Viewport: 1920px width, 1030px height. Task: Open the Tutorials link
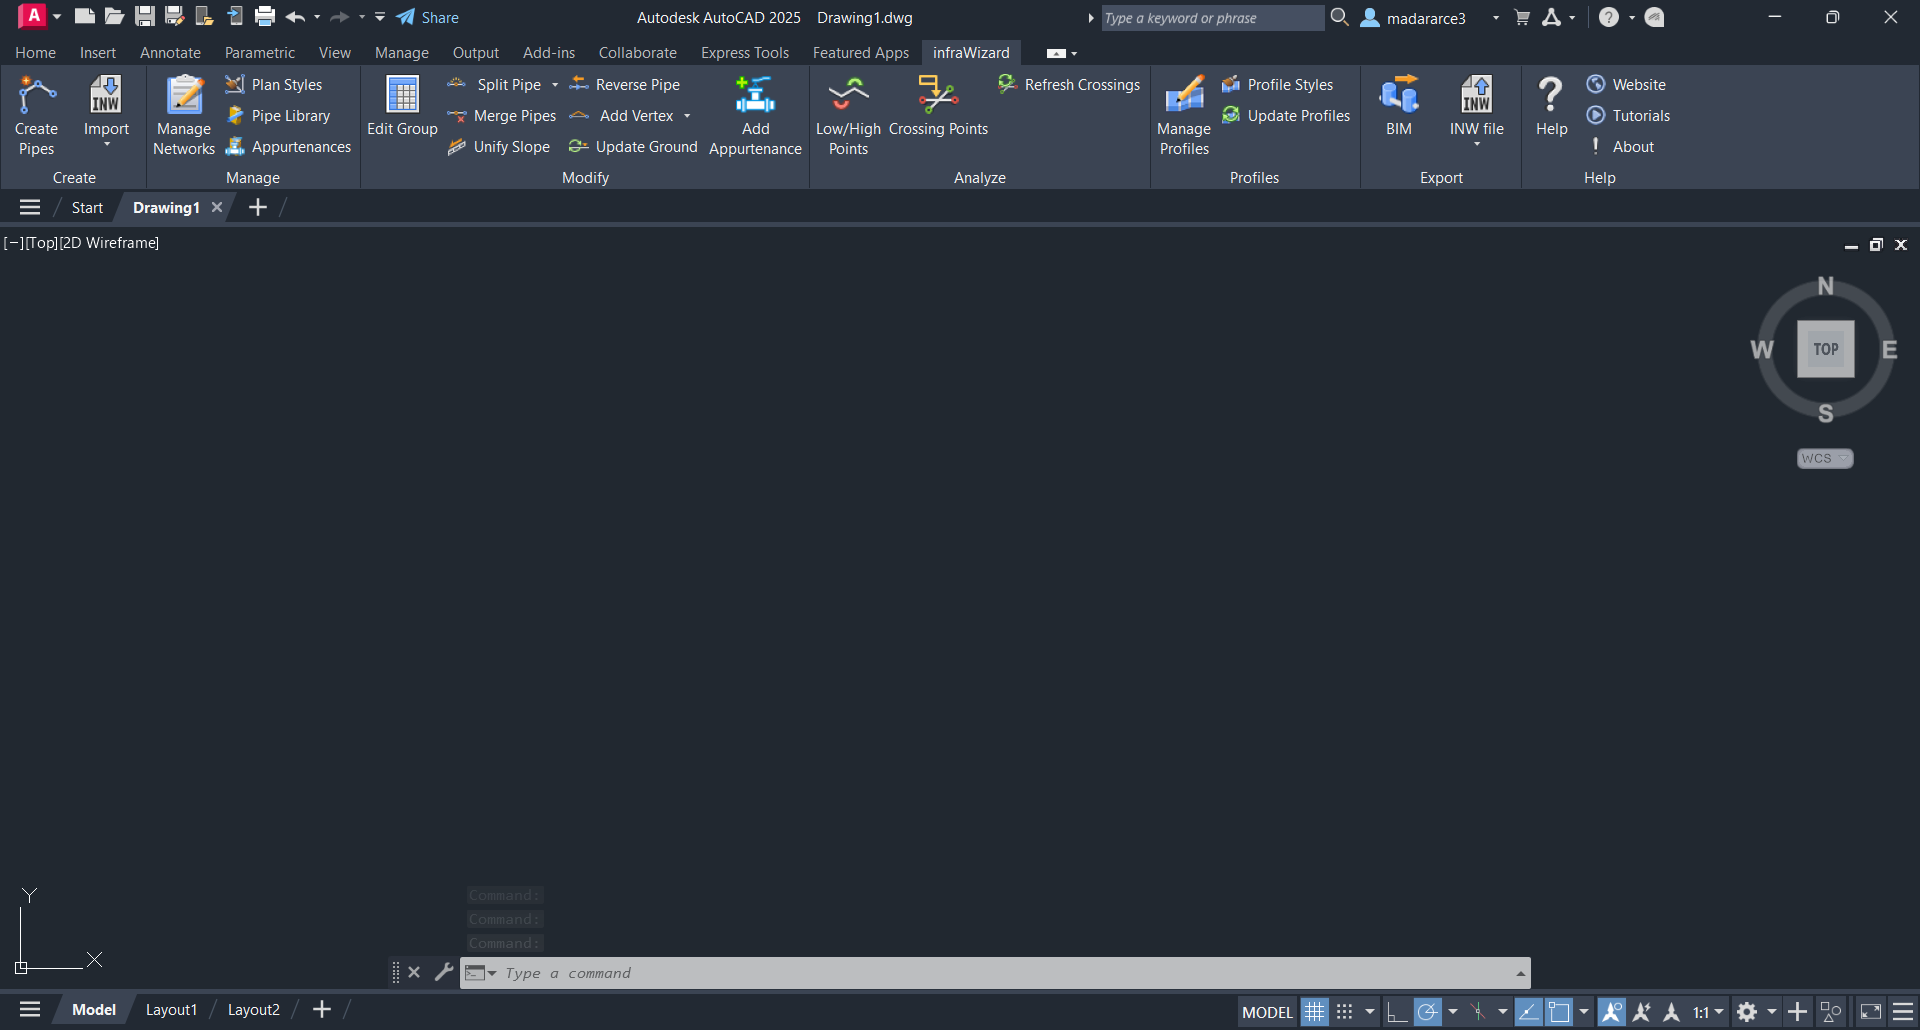point(1640,116)
